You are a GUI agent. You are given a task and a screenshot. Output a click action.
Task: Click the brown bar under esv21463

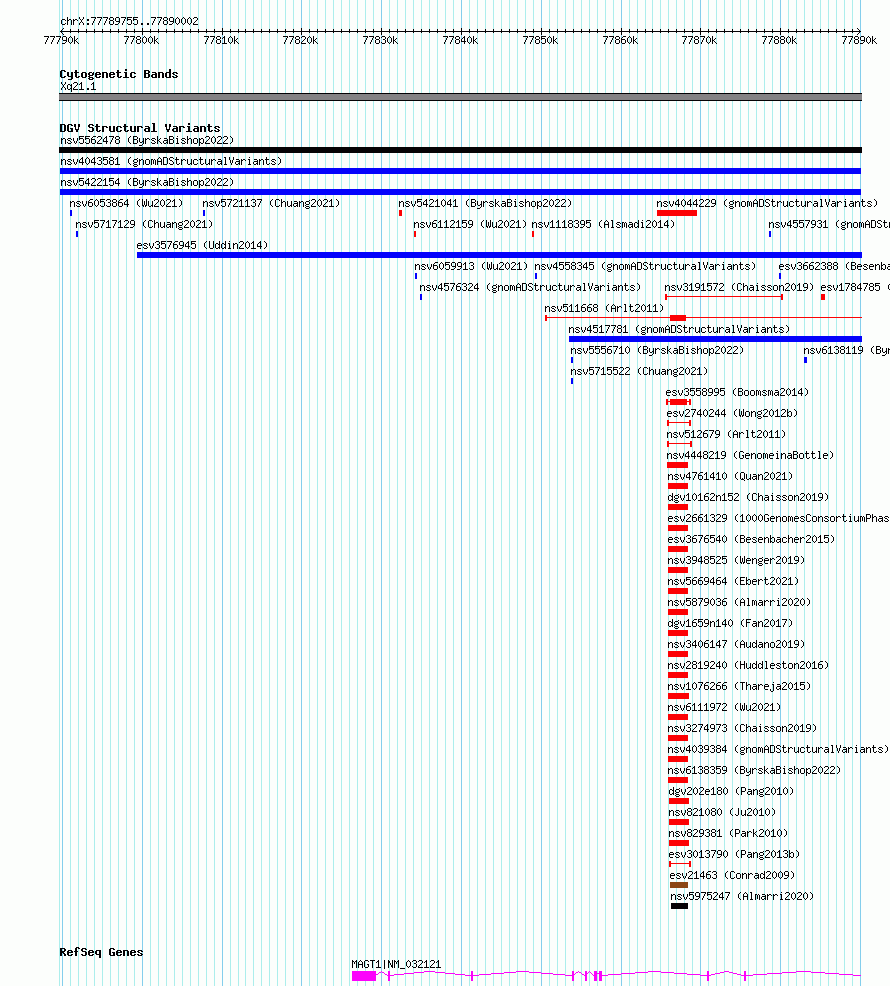point(679,885)
